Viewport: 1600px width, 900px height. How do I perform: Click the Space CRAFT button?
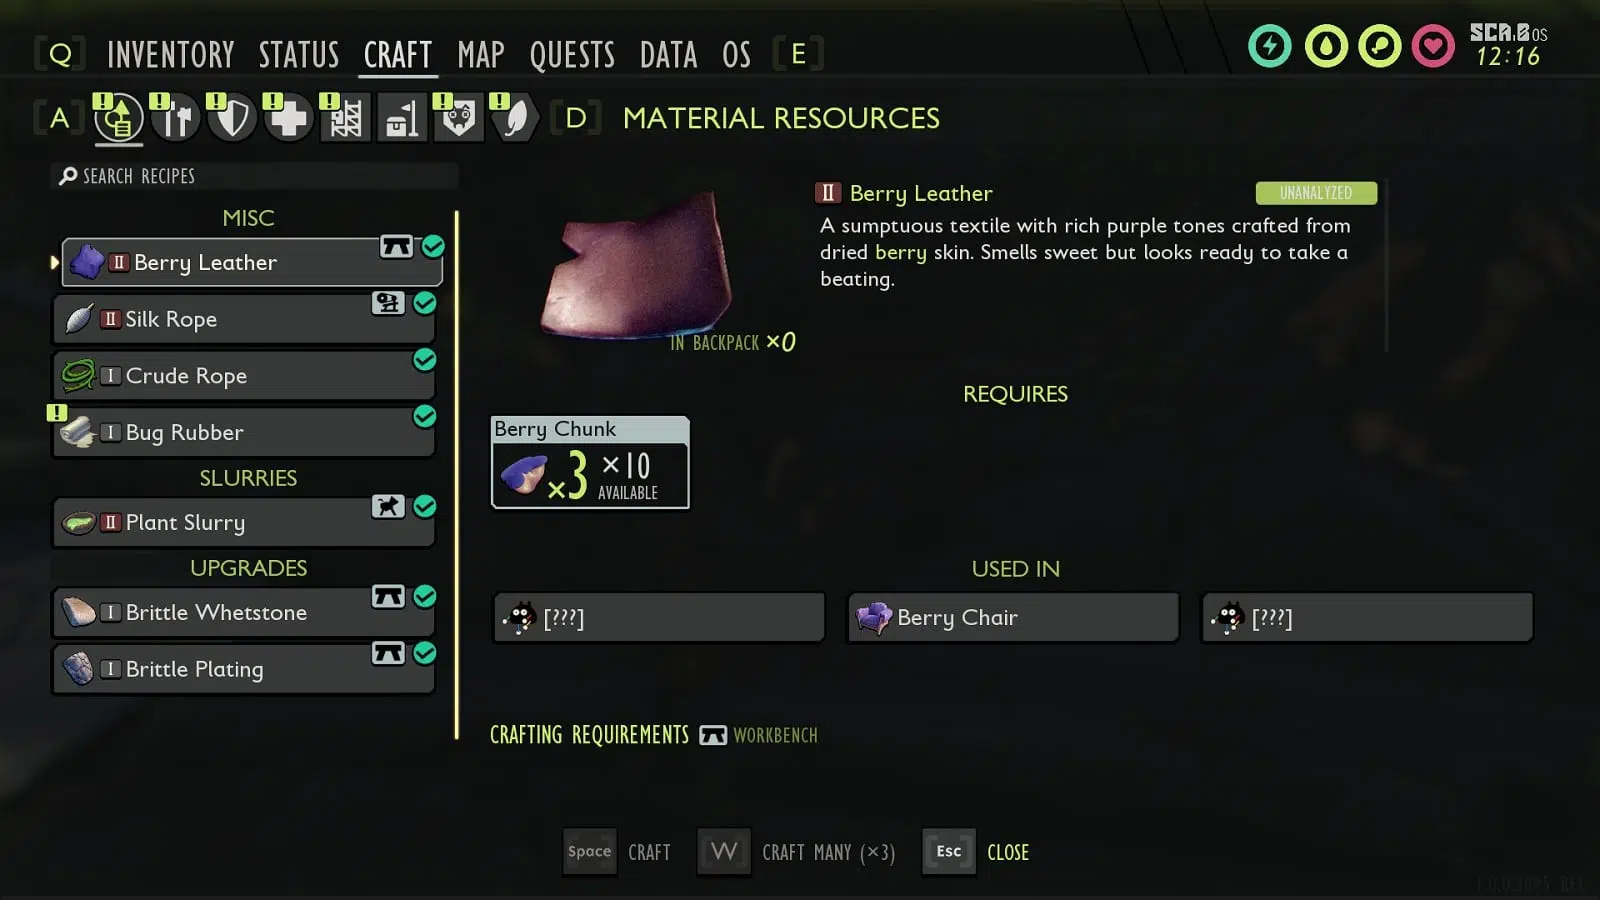click(x=617, y=852)
